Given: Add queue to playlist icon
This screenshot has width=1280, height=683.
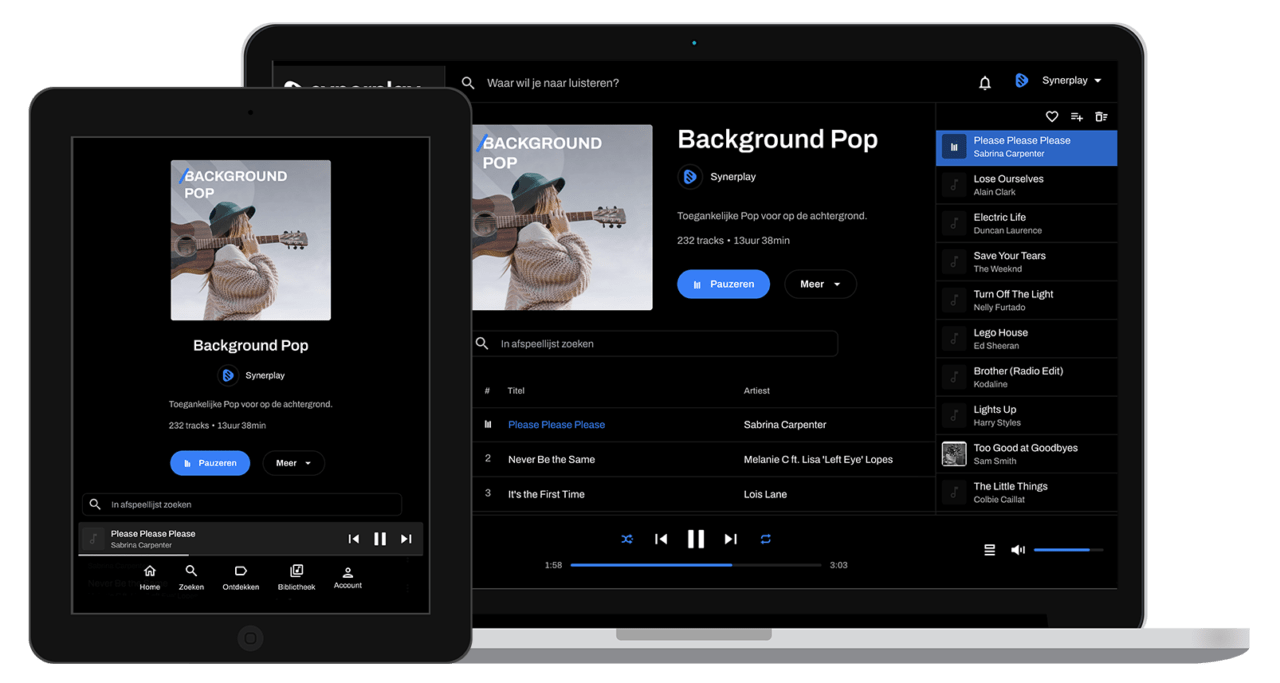Looking at the screenshot, I should 1077,117.
